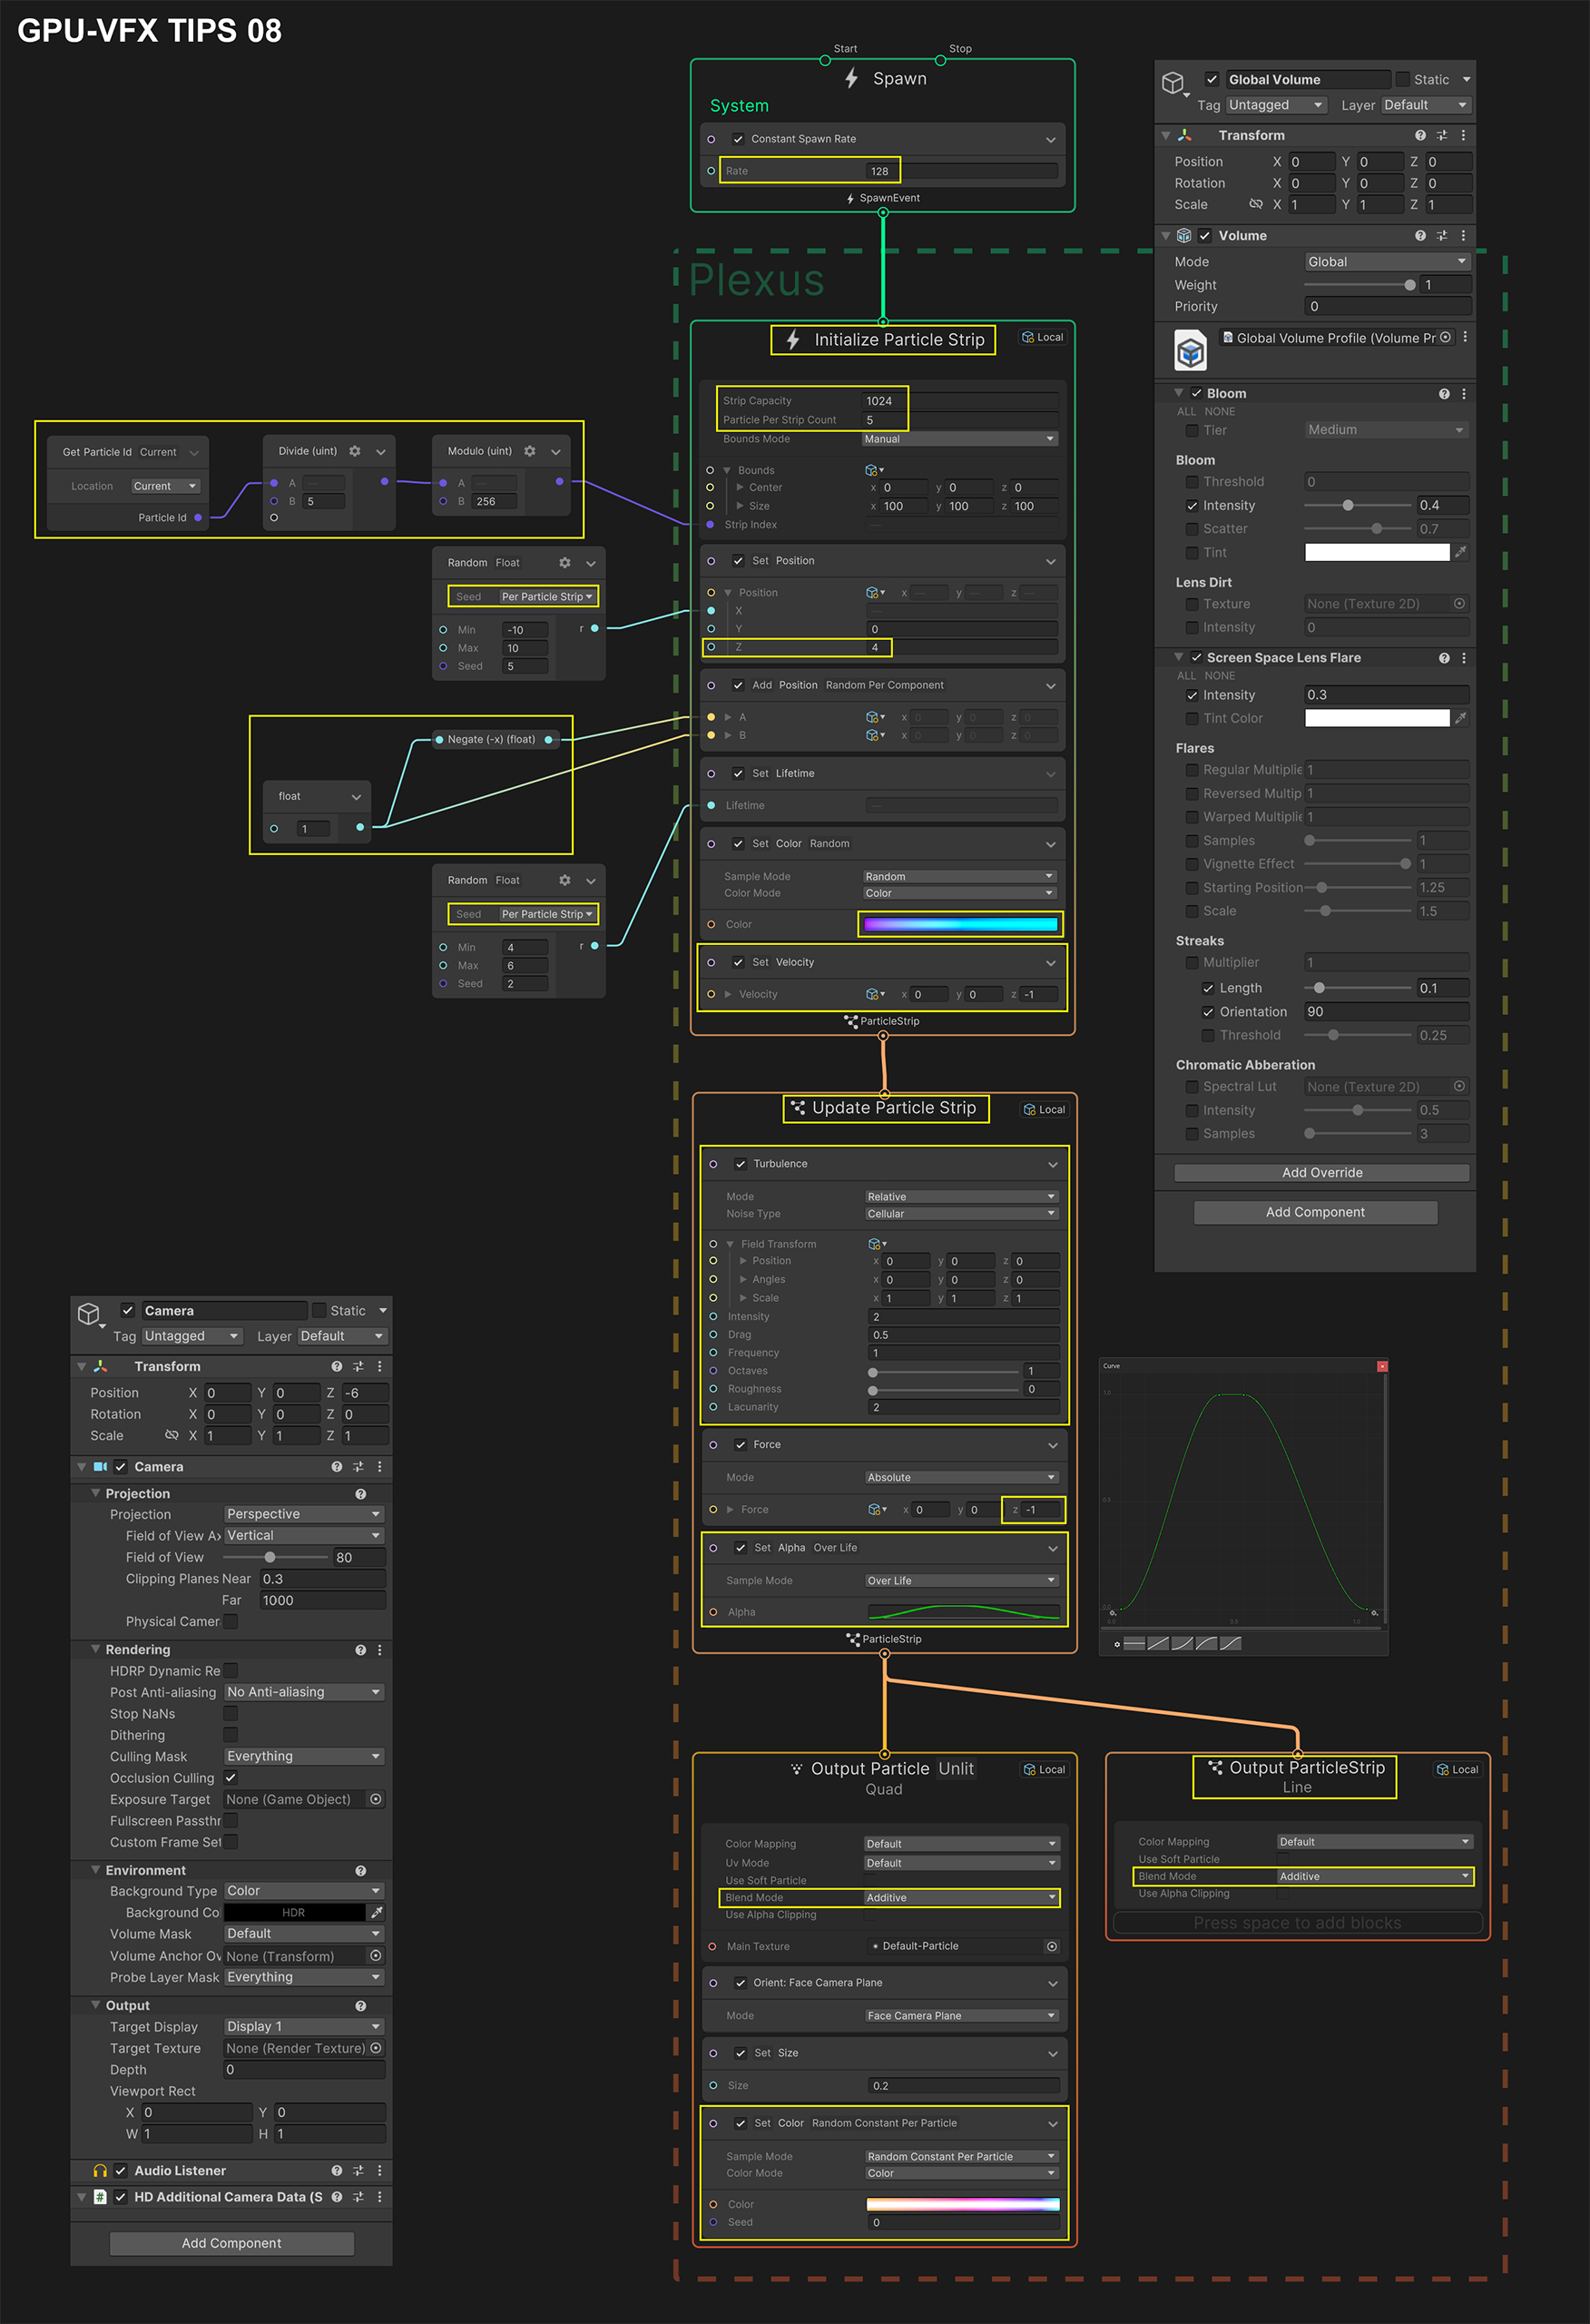Open object picker for Exposure Target
This screenshot has height=2324, width=1590.
tap(376, 1799)
